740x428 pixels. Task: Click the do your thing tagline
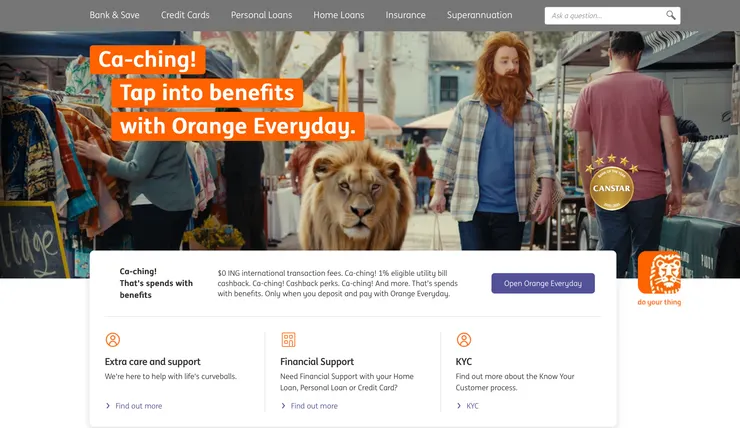[659, 302]
